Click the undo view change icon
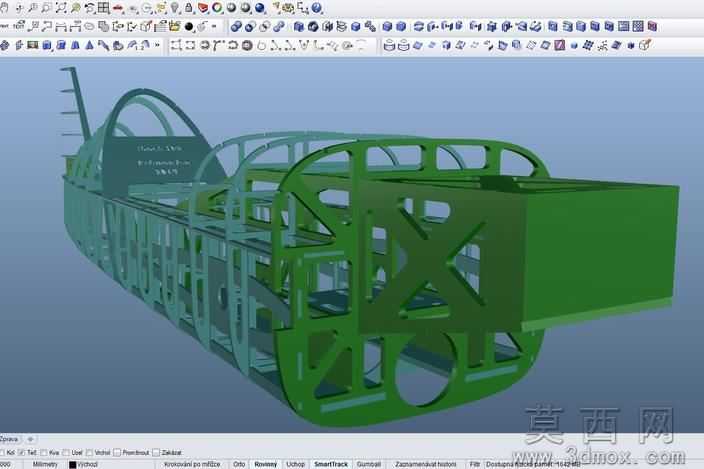Screen dimensions: 704x469 [89, 8]
